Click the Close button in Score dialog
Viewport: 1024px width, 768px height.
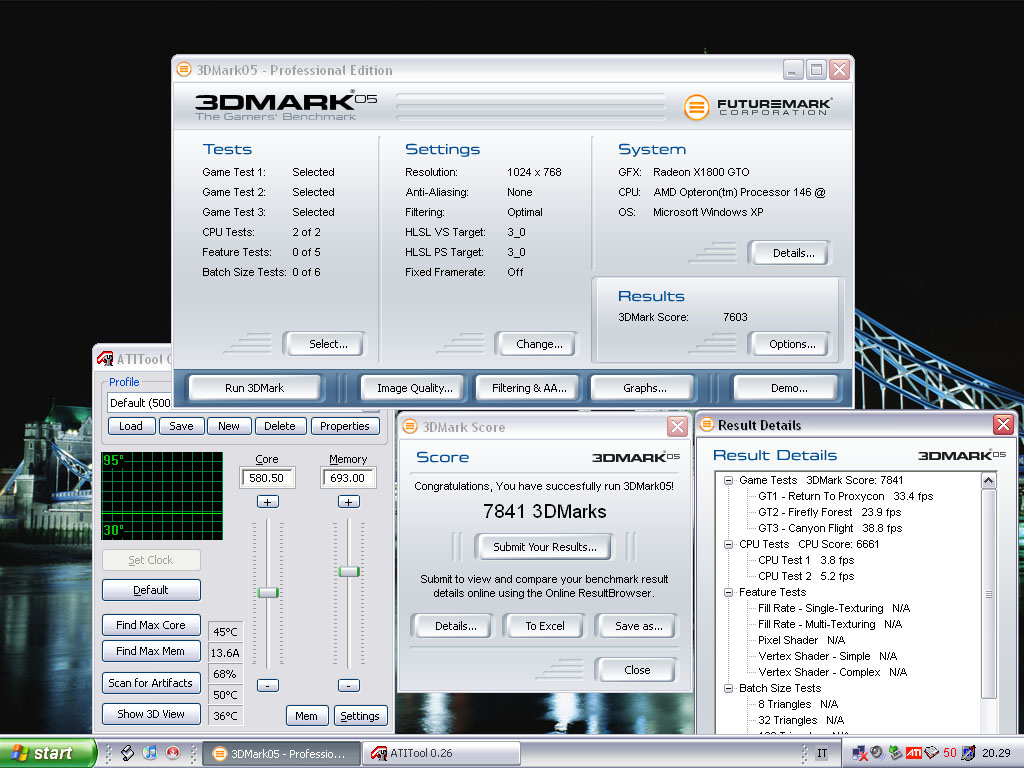637,670
